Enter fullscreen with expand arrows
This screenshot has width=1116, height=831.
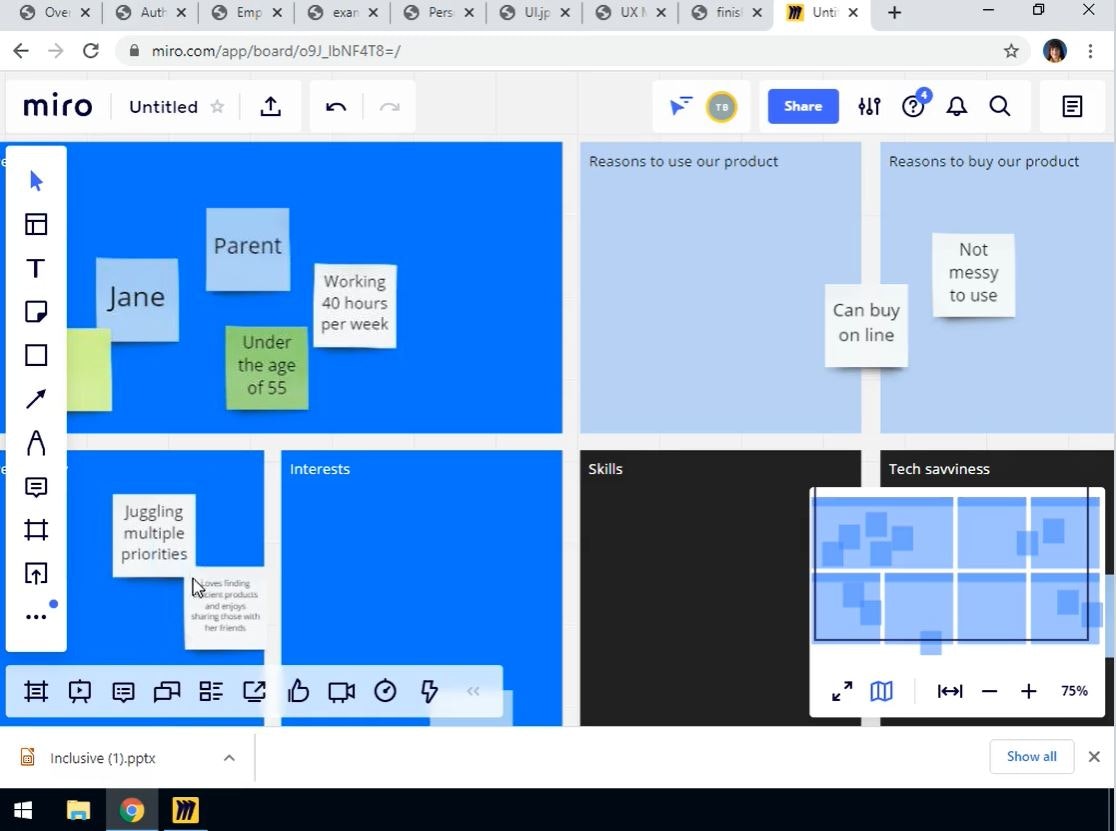pos(842,691)
